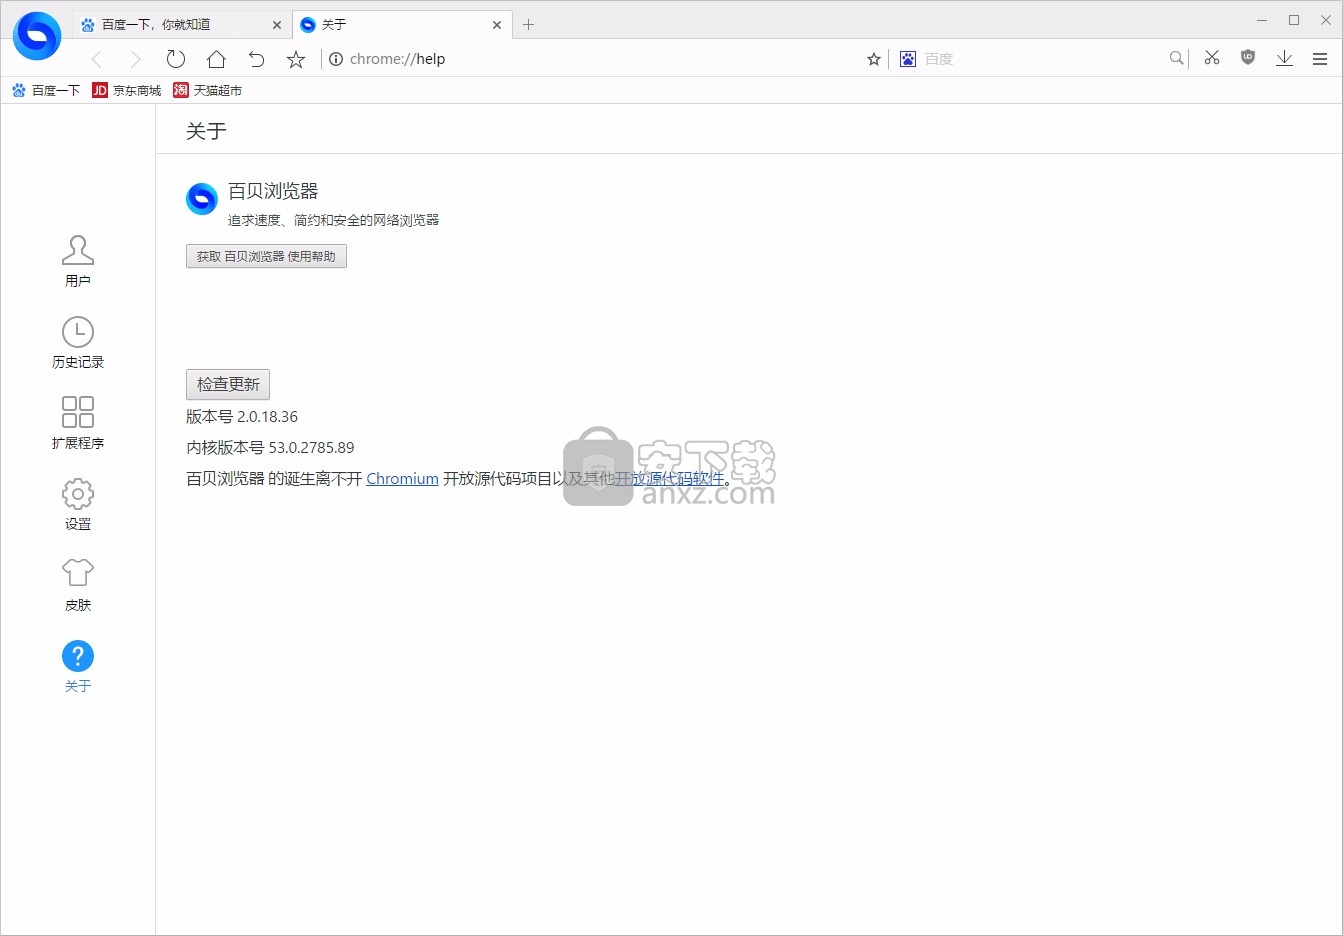Open favorites with the toolbar star icon

pos(296,59)
